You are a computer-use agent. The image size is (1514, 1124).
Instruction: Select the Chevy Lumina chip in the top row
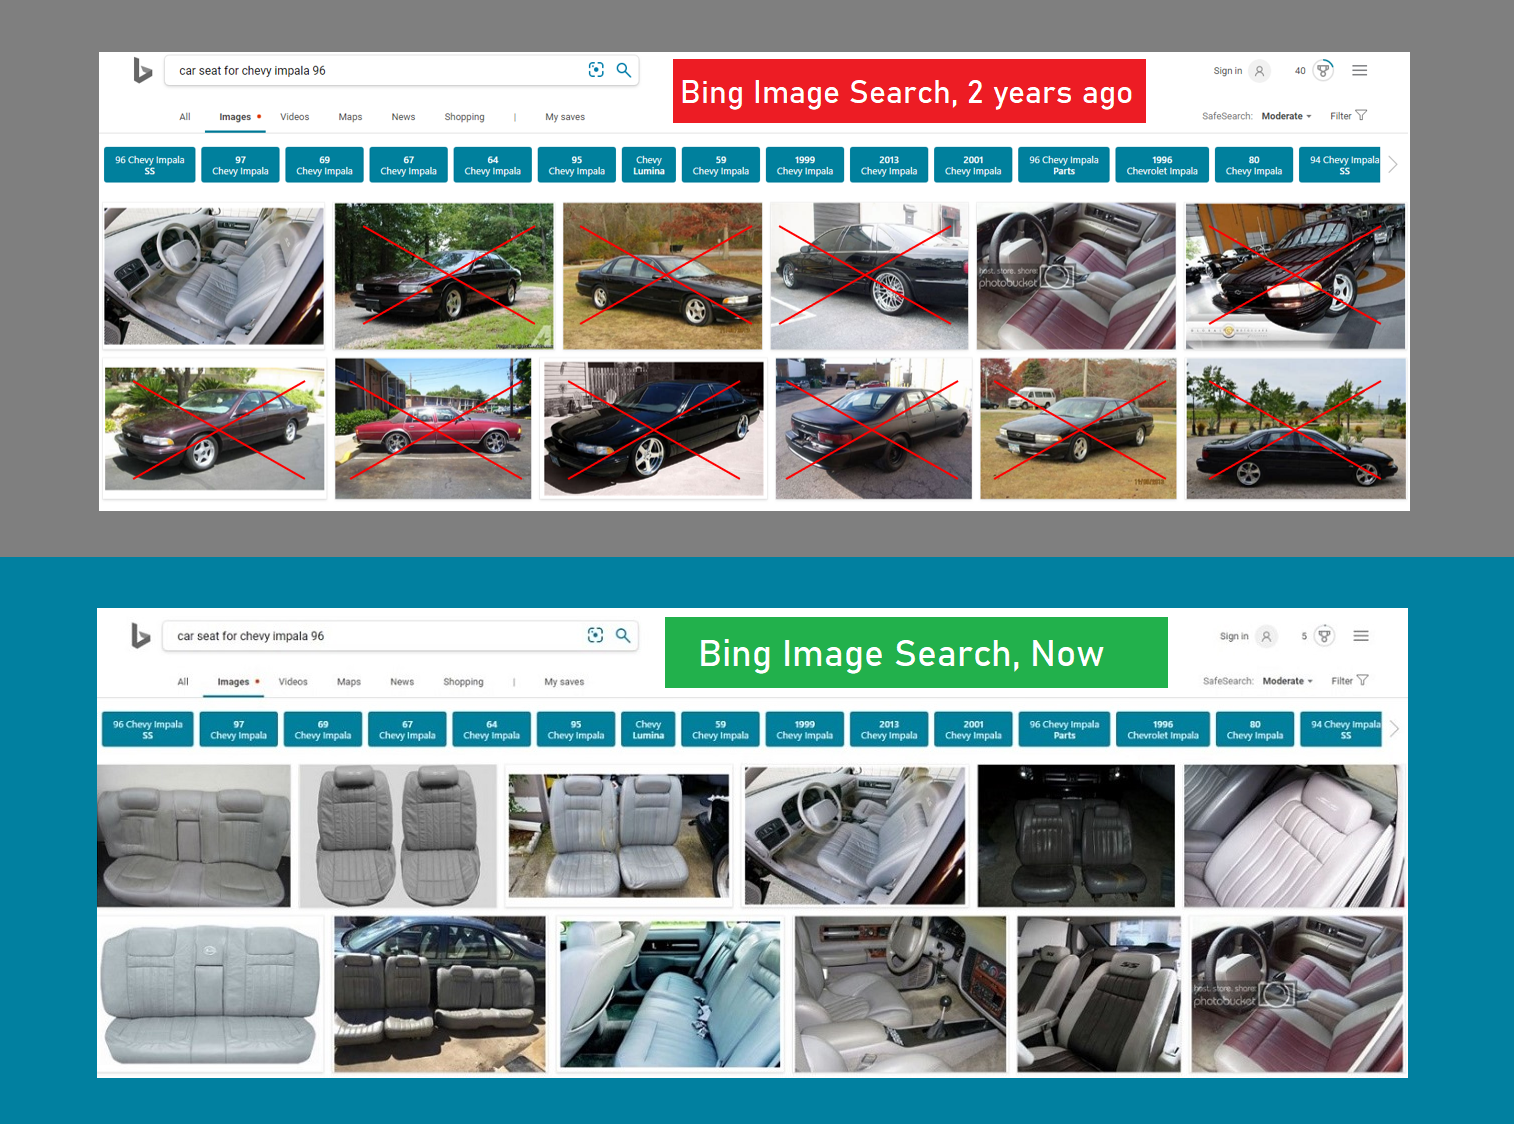649,165
